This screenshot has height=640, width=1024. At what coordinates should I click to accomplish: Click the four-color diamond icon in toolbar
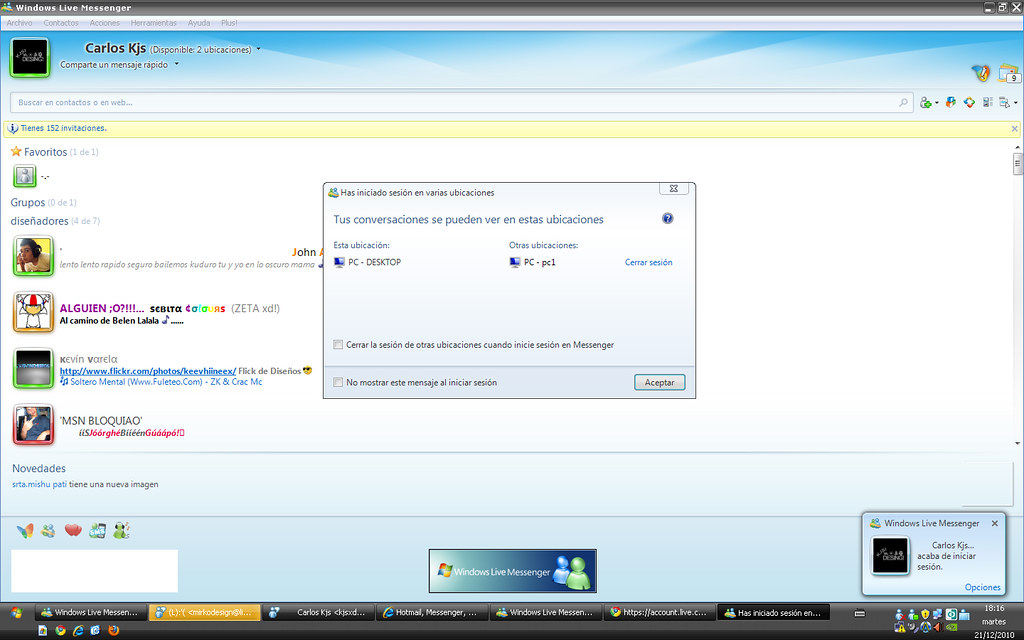pyautogui.click(x=969, y=102)
